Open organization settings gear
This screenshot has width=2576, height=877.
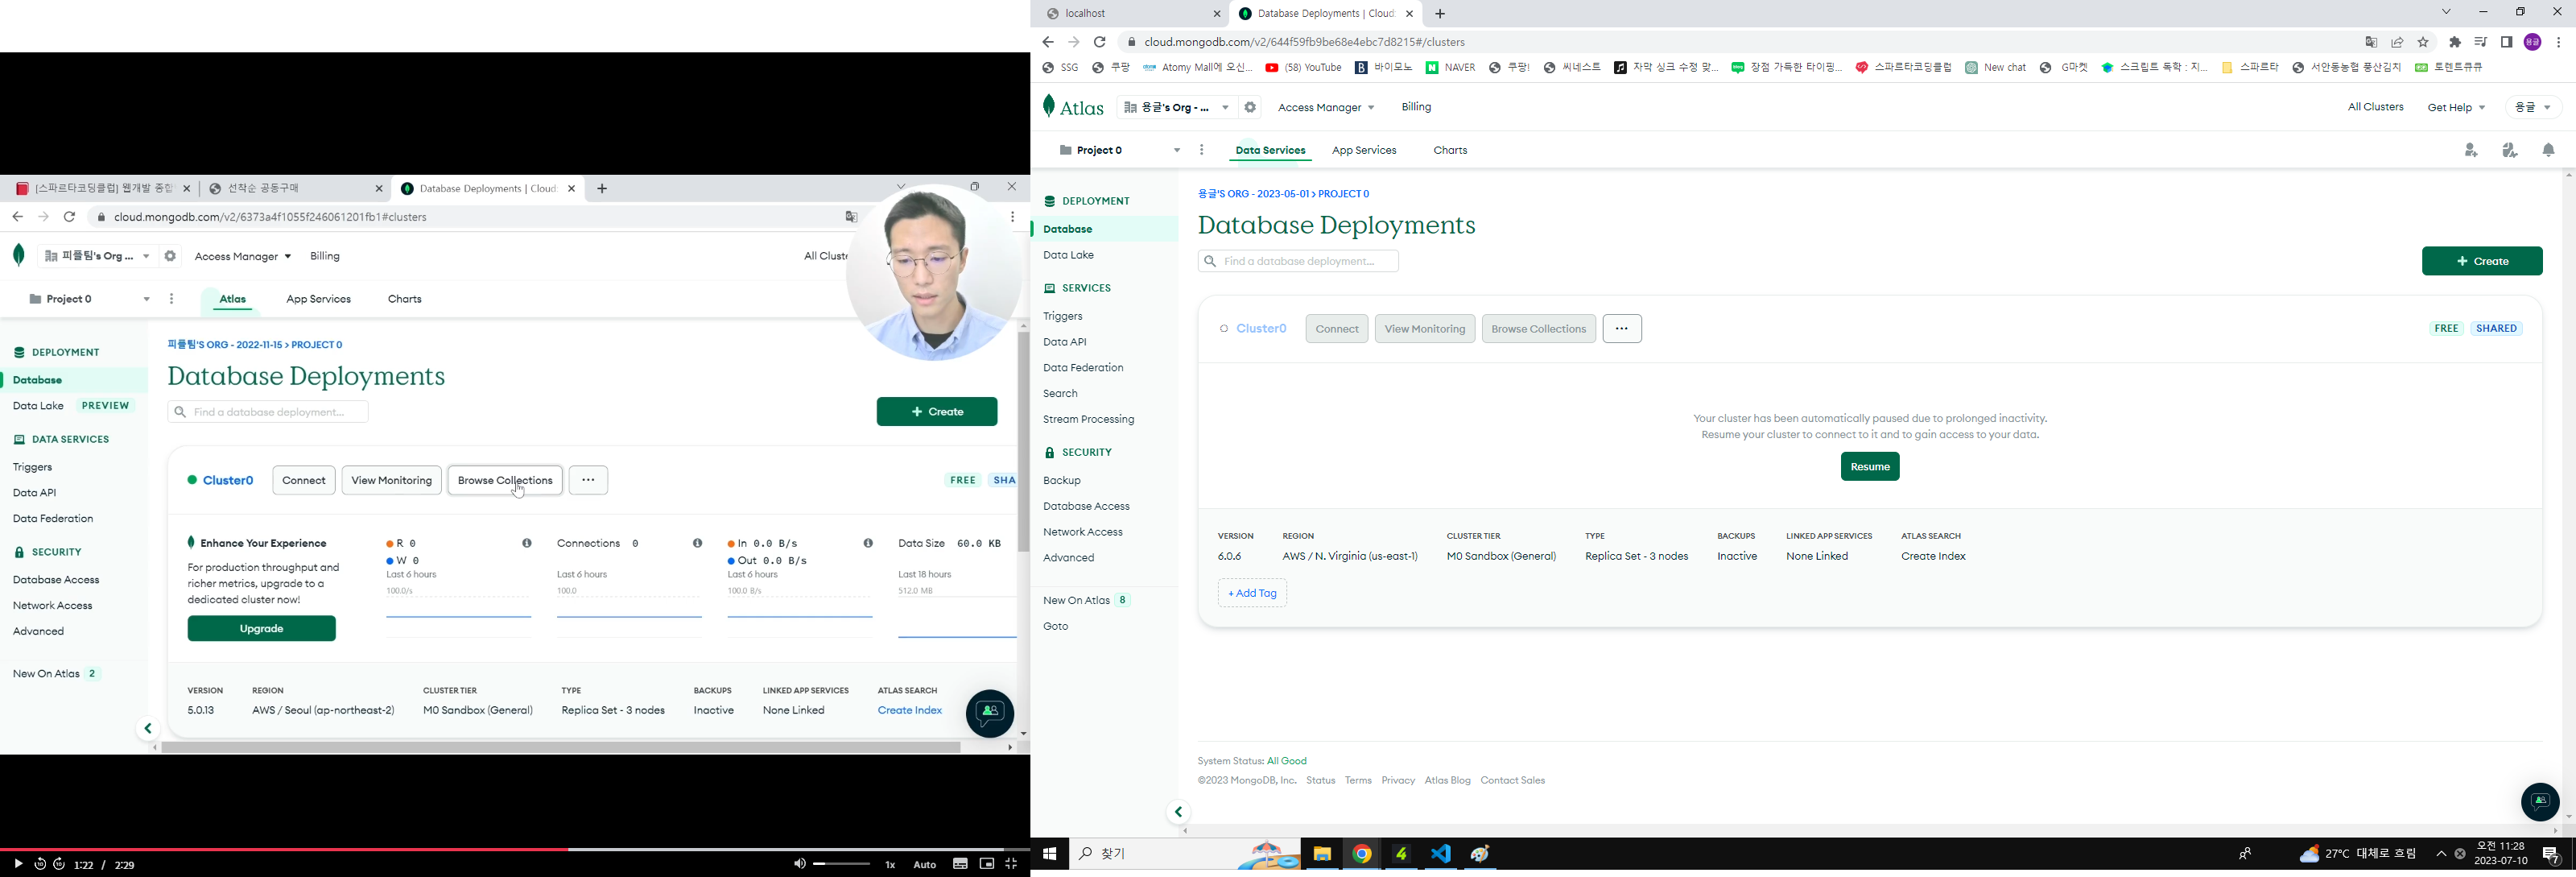tap(1250, 107)
